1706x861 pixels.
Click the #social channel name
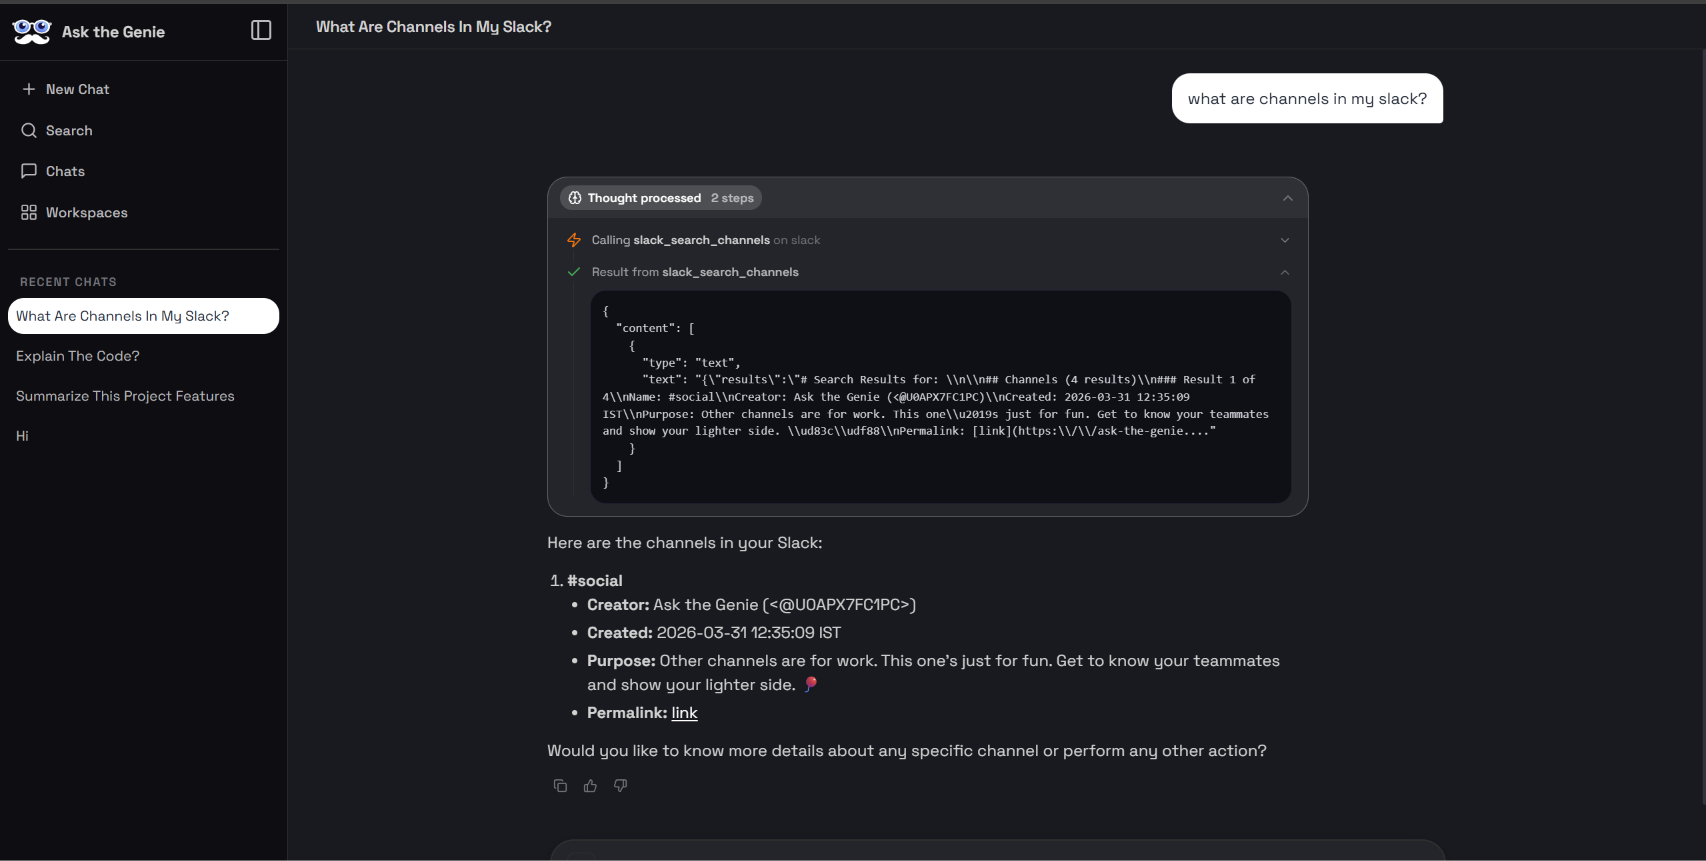tap(594, 581)
